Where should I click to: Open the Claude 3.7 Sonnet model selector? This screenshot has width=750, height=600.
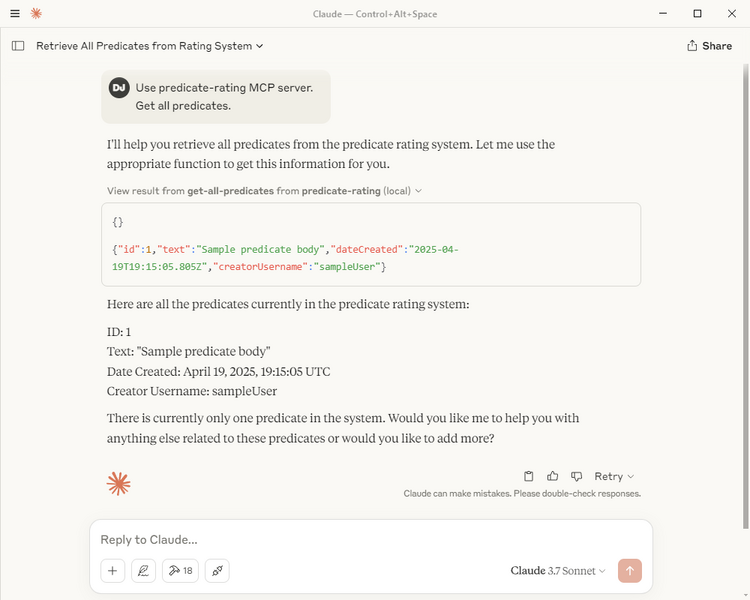pyautogui.click(x=558, y=571)
